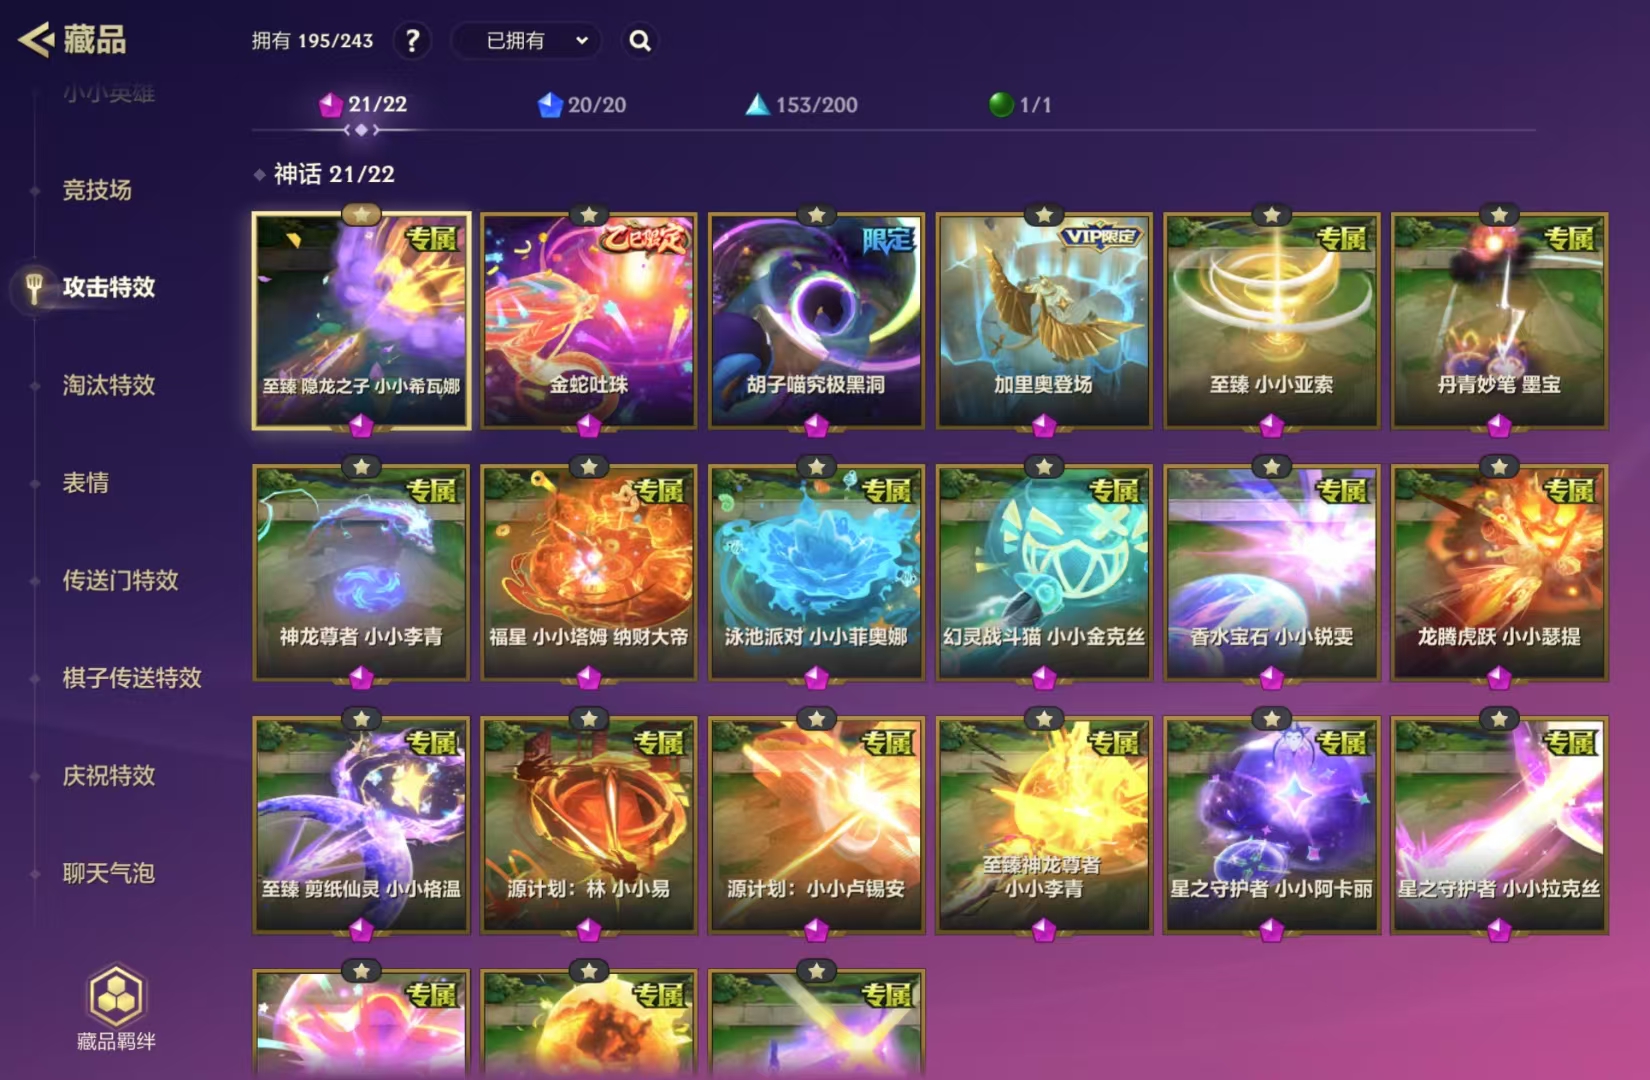Select the green orb 1/1 tab

tap(1020, 104)
